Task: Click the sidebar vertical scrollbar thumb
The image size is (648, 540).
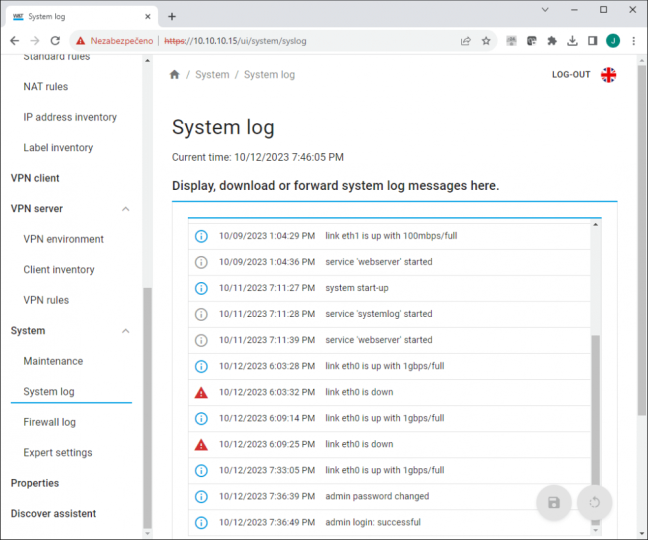Action: [x=147, y=407]
